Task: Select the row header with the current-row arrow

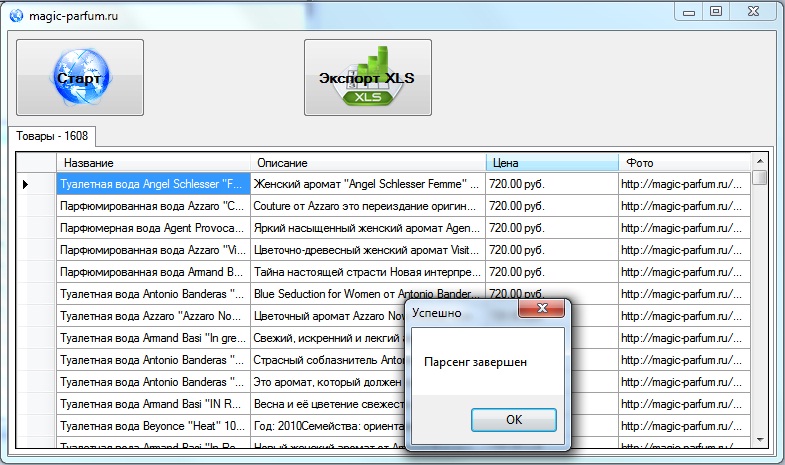Action: click(x=36, y=184)
